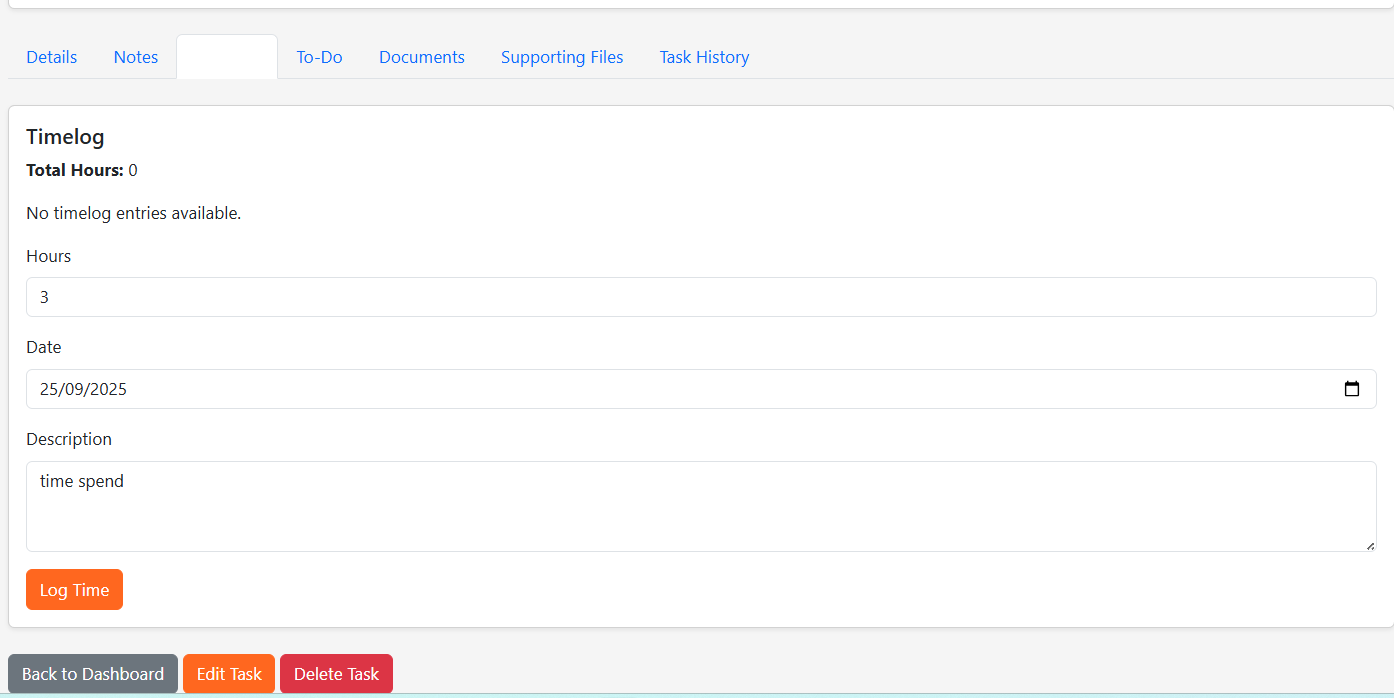Open the Notes tab
This screenshot has height=698, width=1394.
(x=135, y=57)
